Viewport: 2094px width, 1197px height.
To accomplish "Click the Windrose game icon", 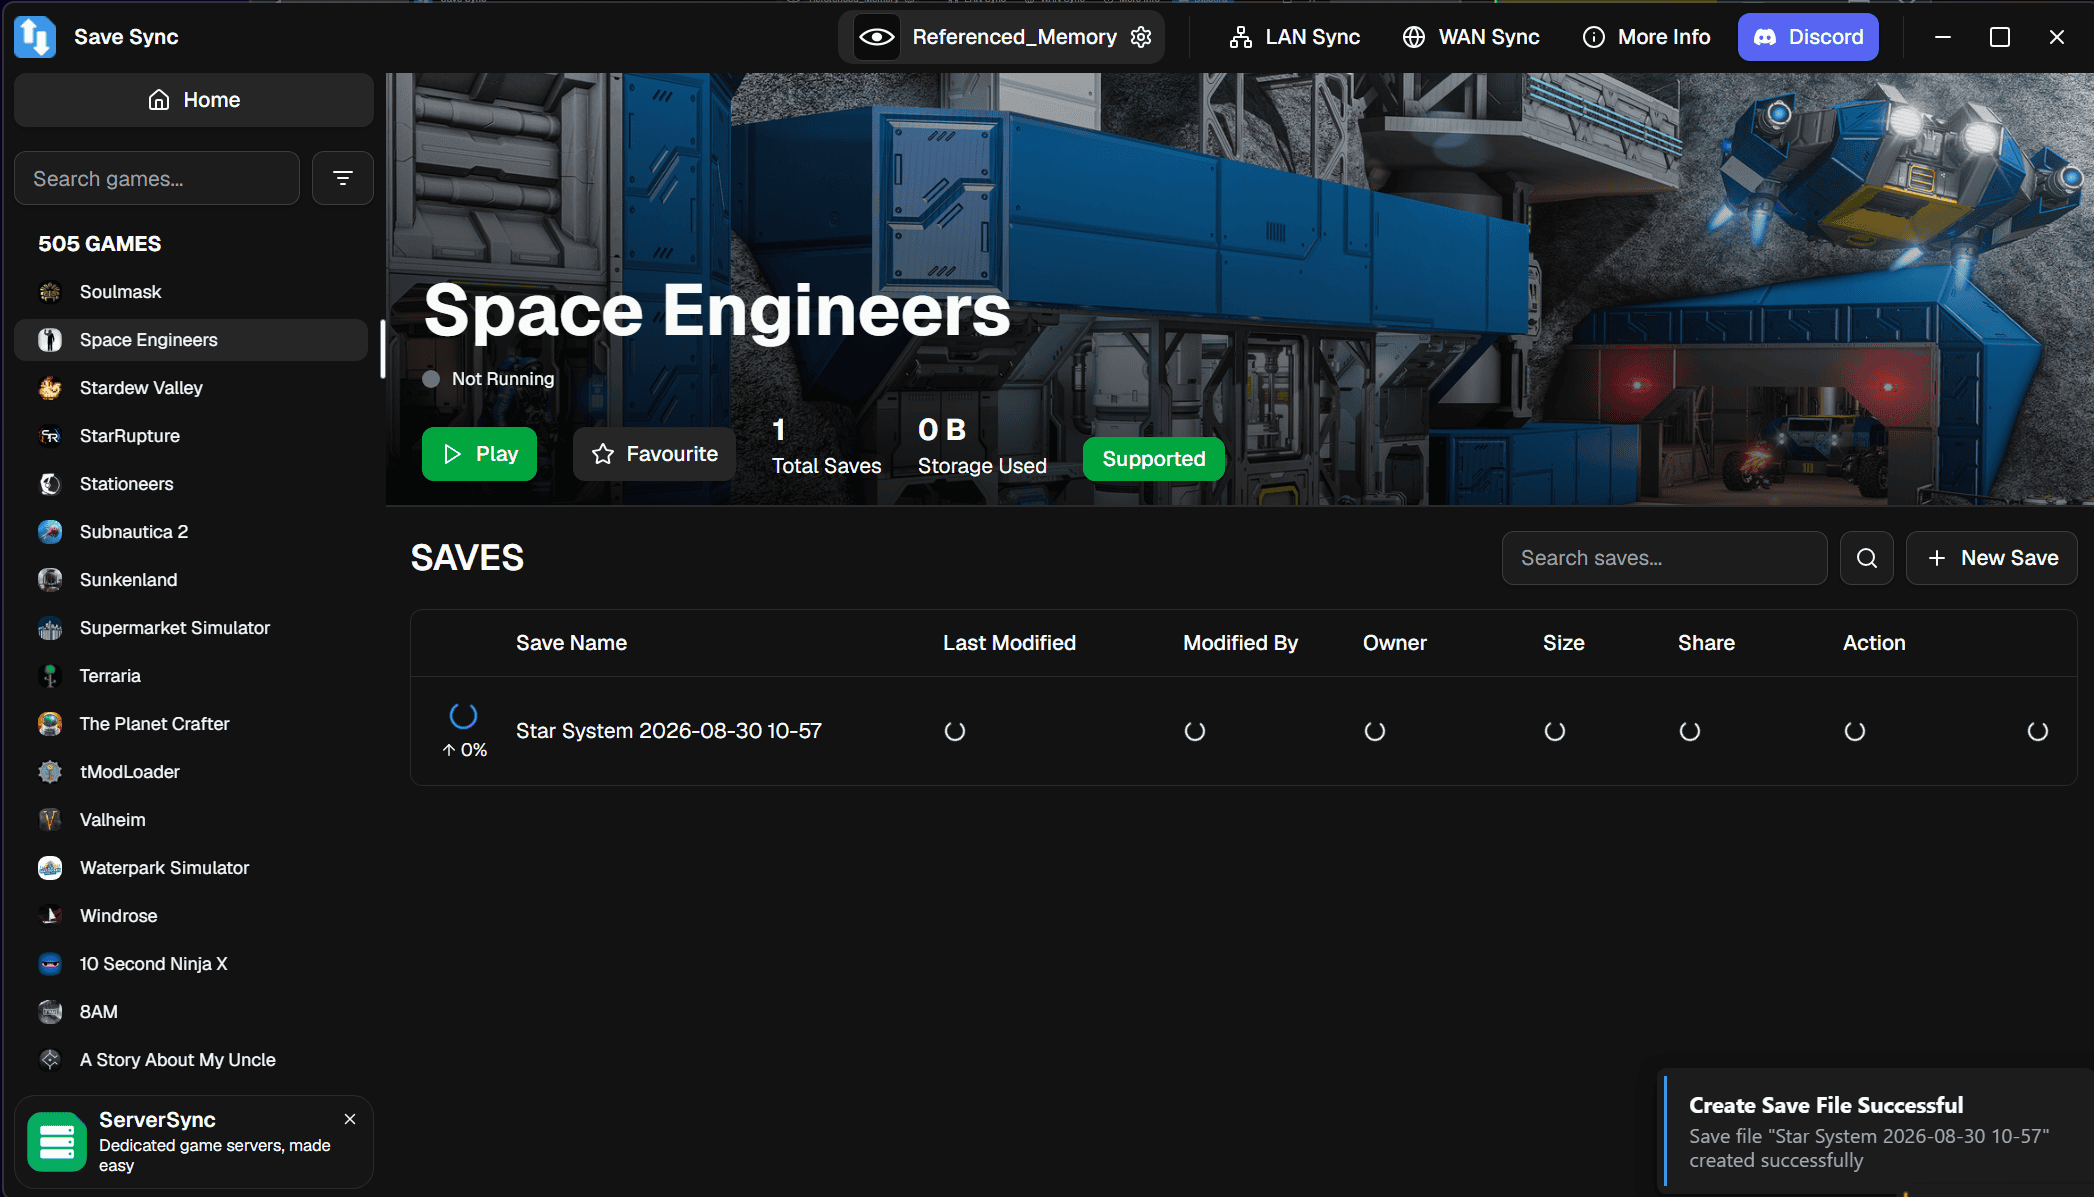I will point(50,916).
